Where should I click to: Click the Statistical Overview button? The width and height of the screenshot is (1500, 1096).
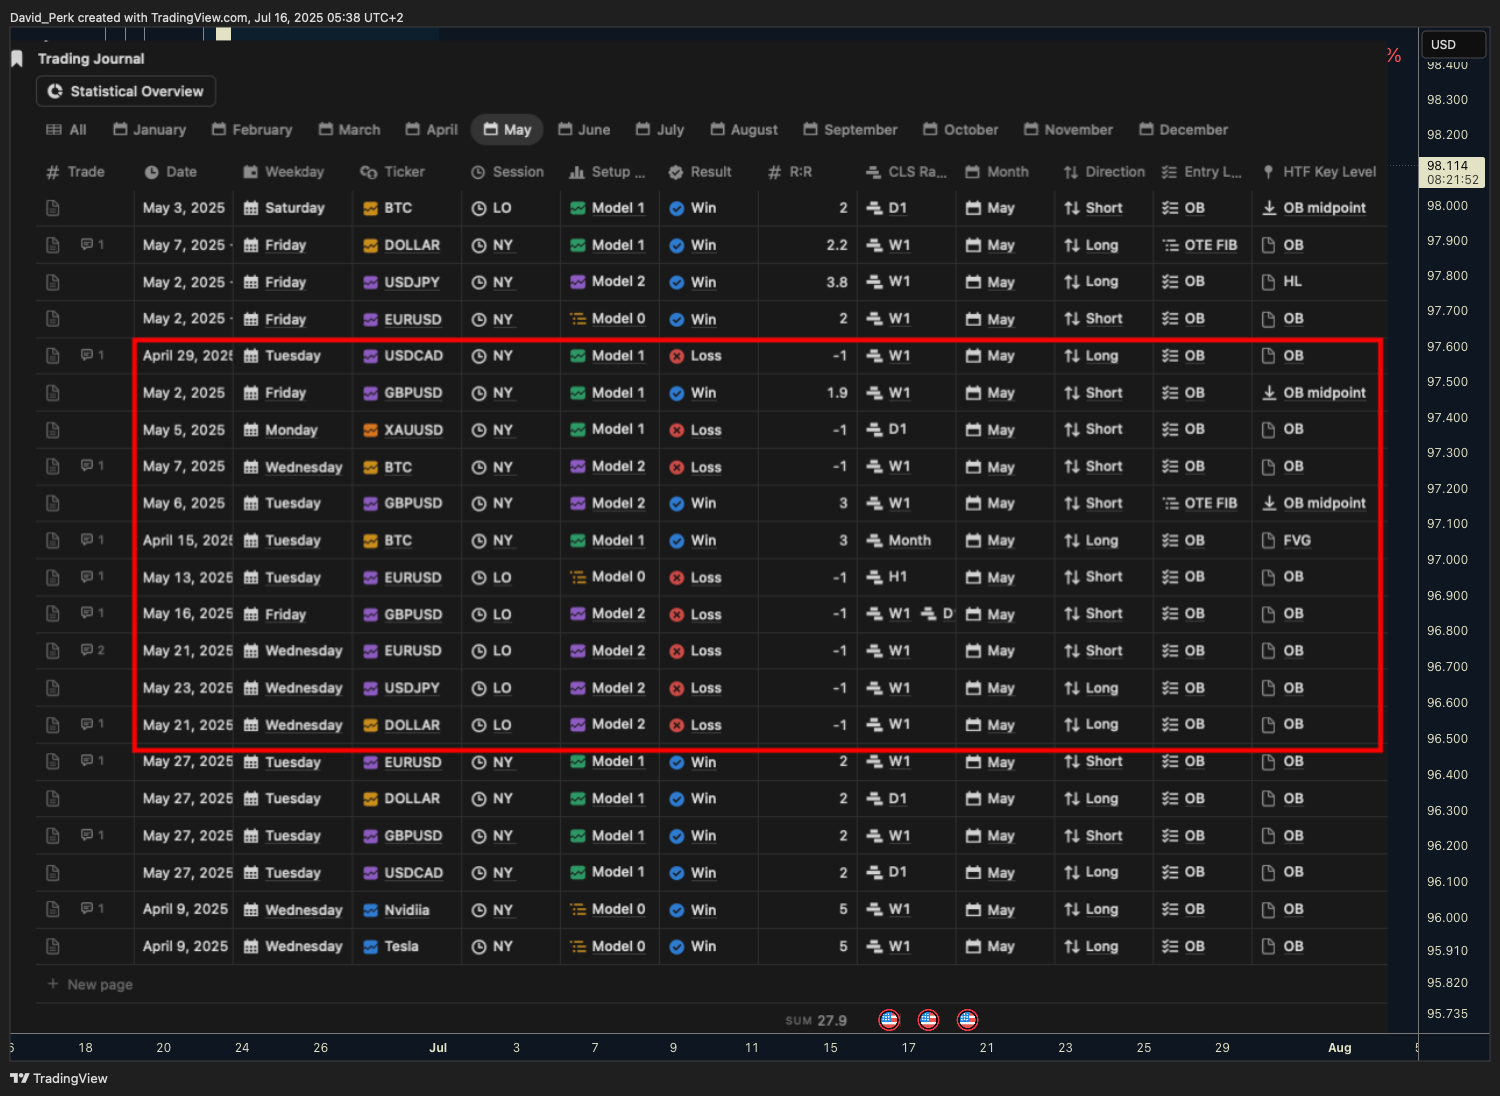click(126, 91)
